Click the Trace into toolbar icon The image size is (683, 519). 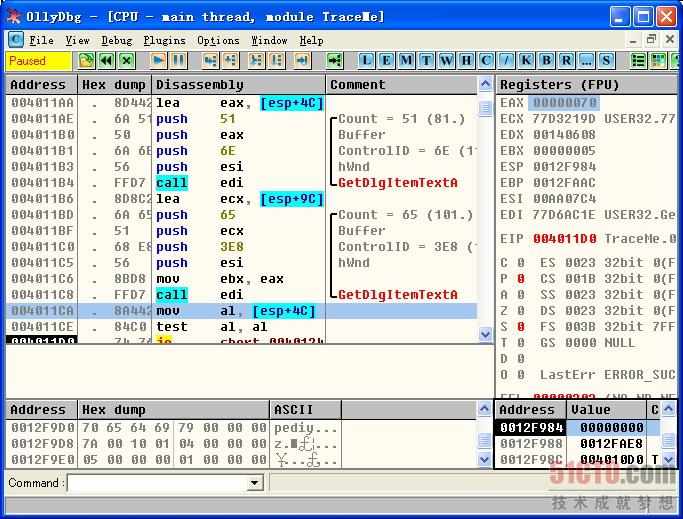[256, 60]
